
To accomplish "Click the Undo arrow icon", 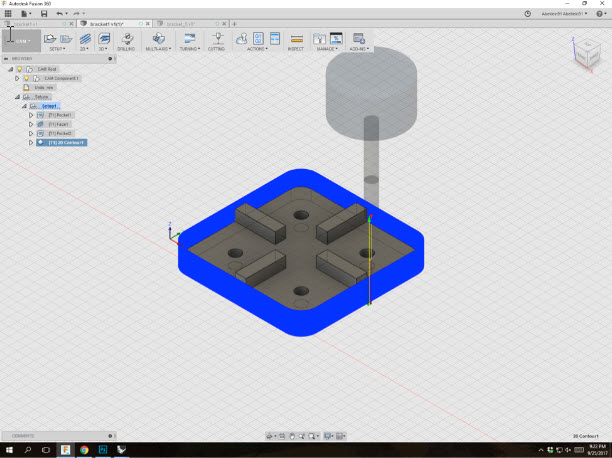I will point(61,13).
